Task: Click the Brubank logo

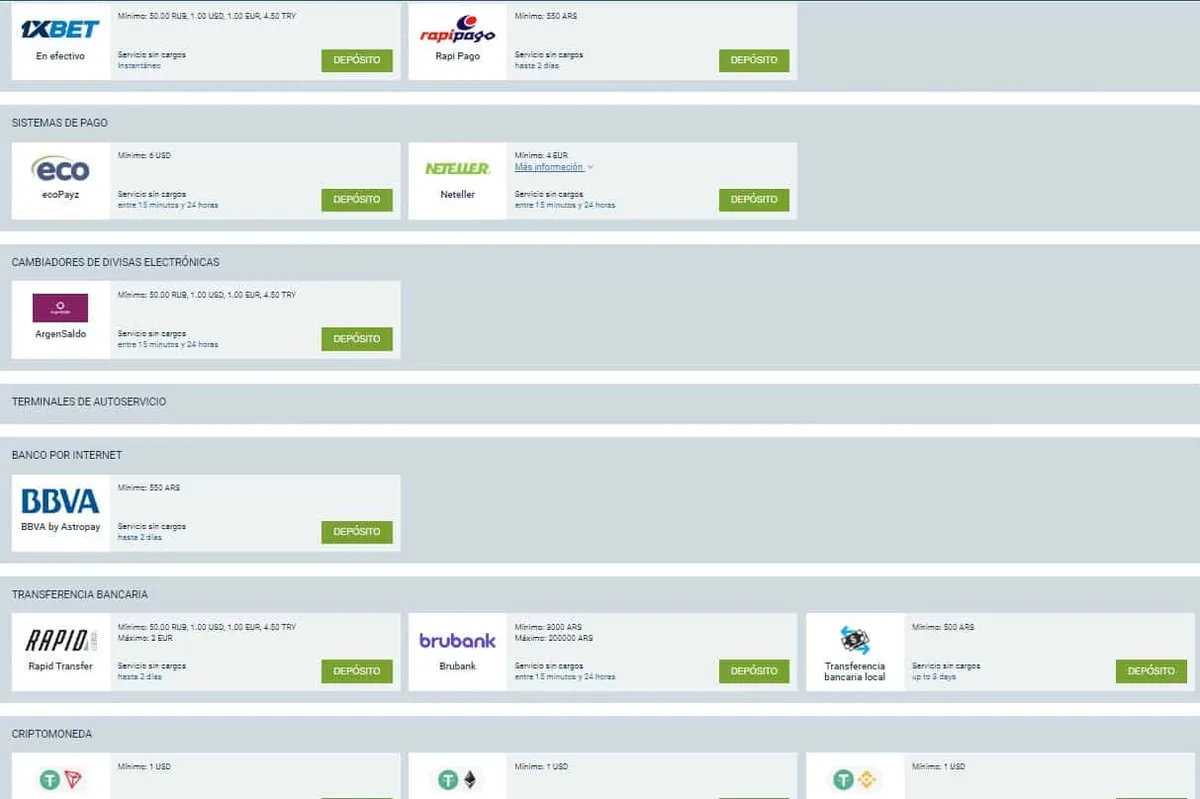Action: pyautogui.click(x=457, y=641)
